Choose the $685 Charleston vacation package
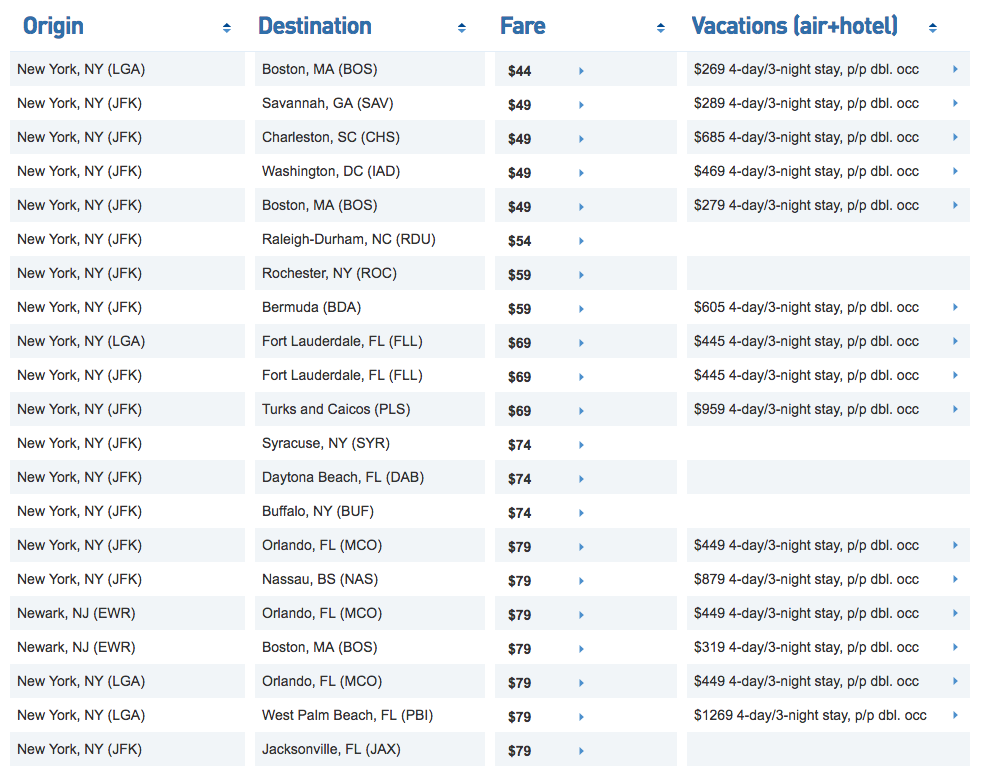982x769 pixels. (805, 137)
